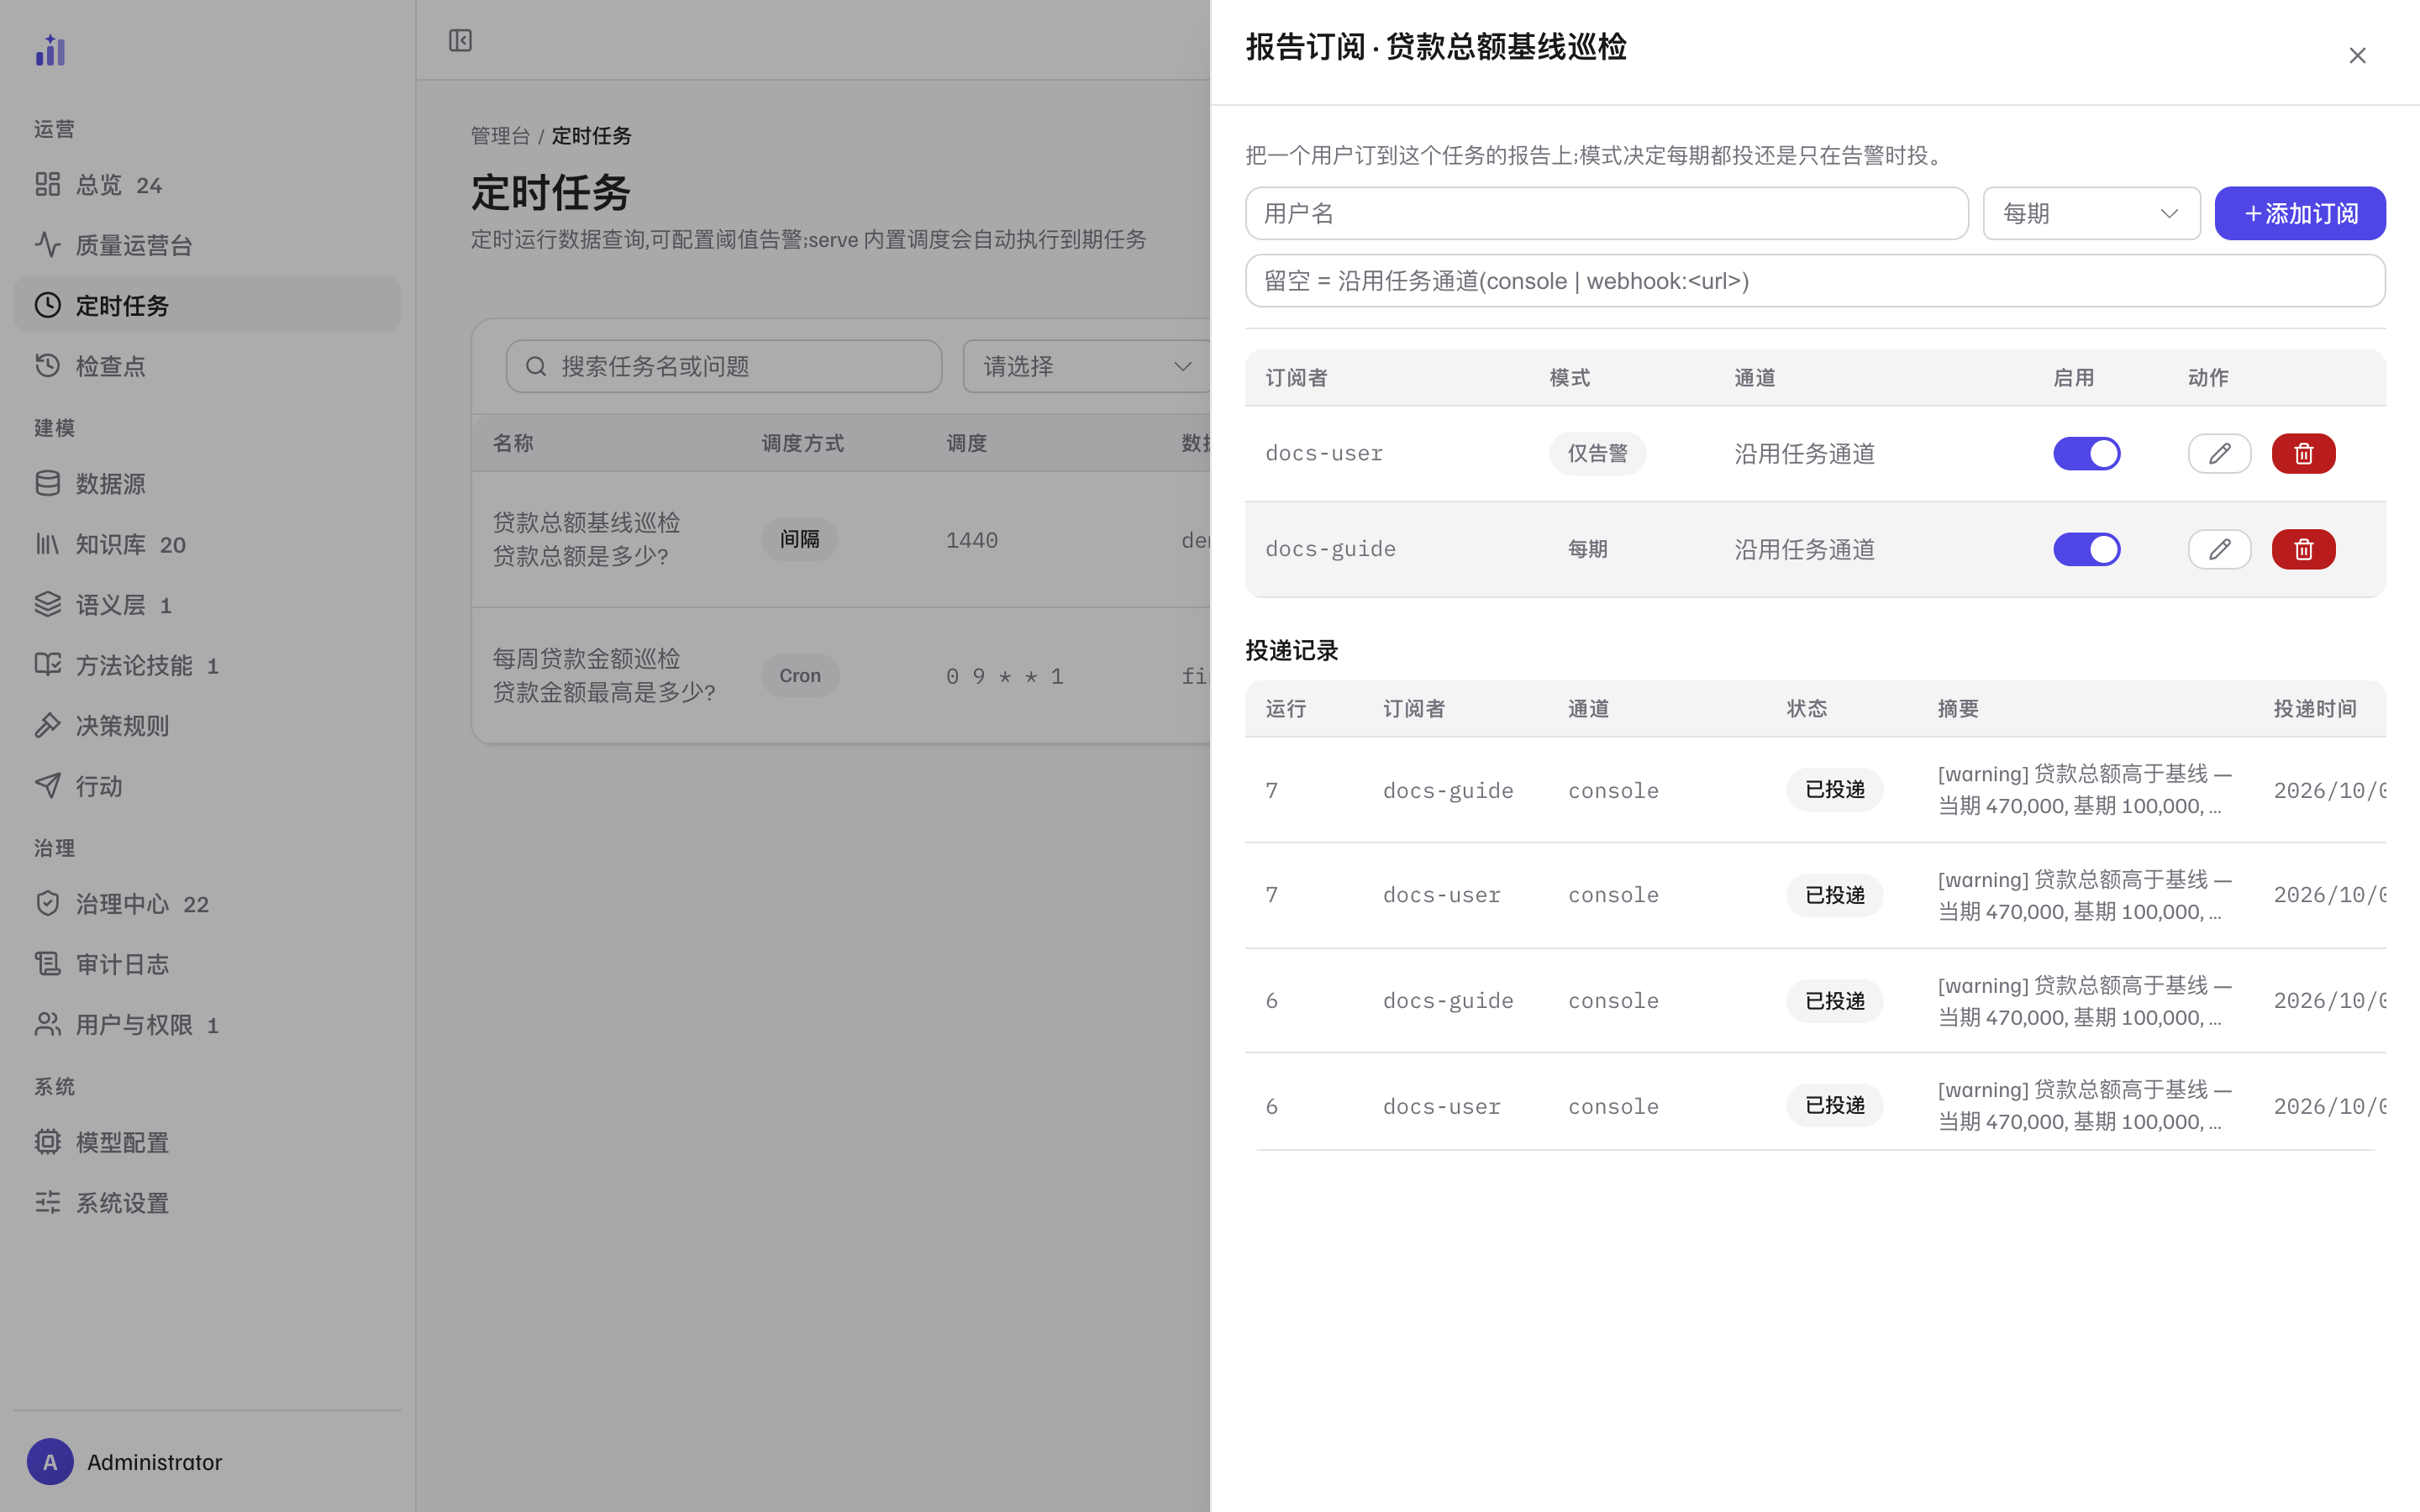Viewport: 2420px width, 1512px height.
Task: Click the 行动 paper plane icon
Action: (48, 785)
